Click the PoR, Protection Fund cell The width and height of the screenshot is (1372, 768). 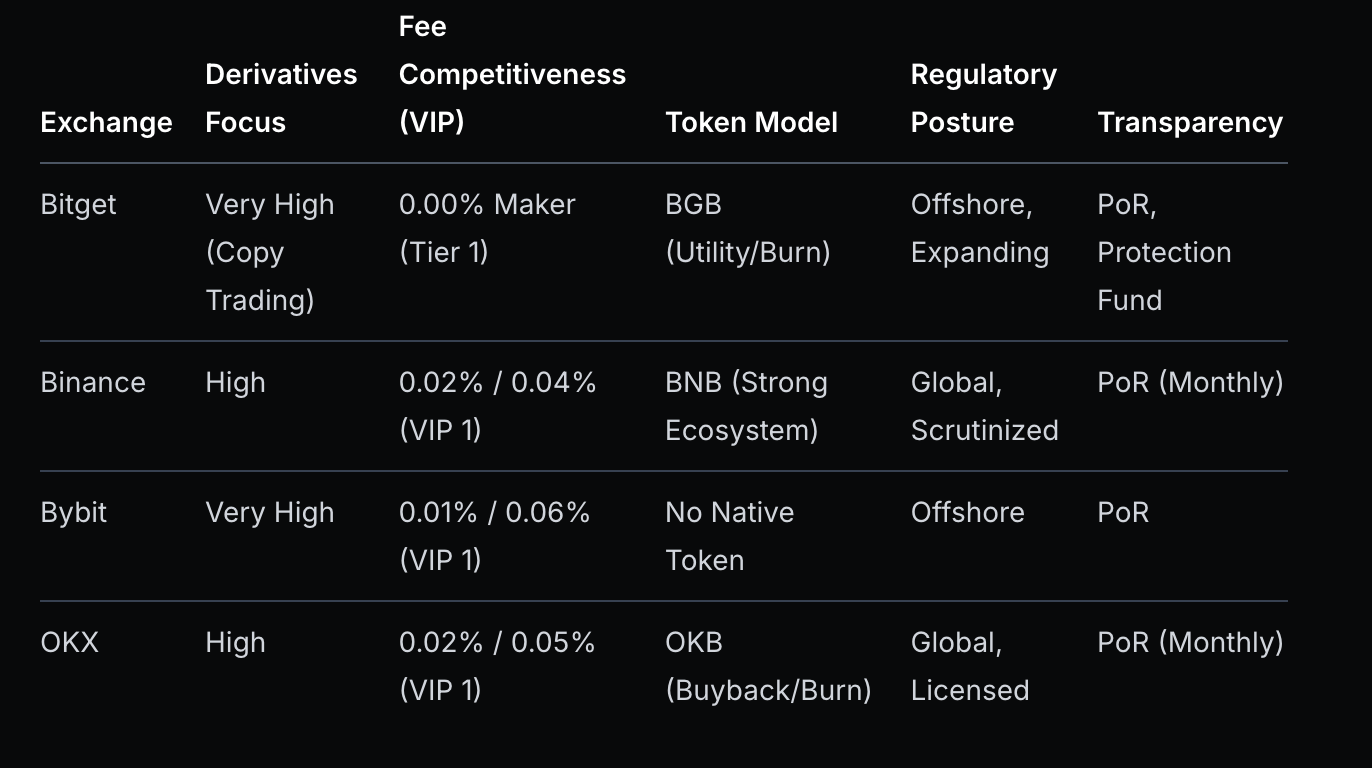[1163, 252]
